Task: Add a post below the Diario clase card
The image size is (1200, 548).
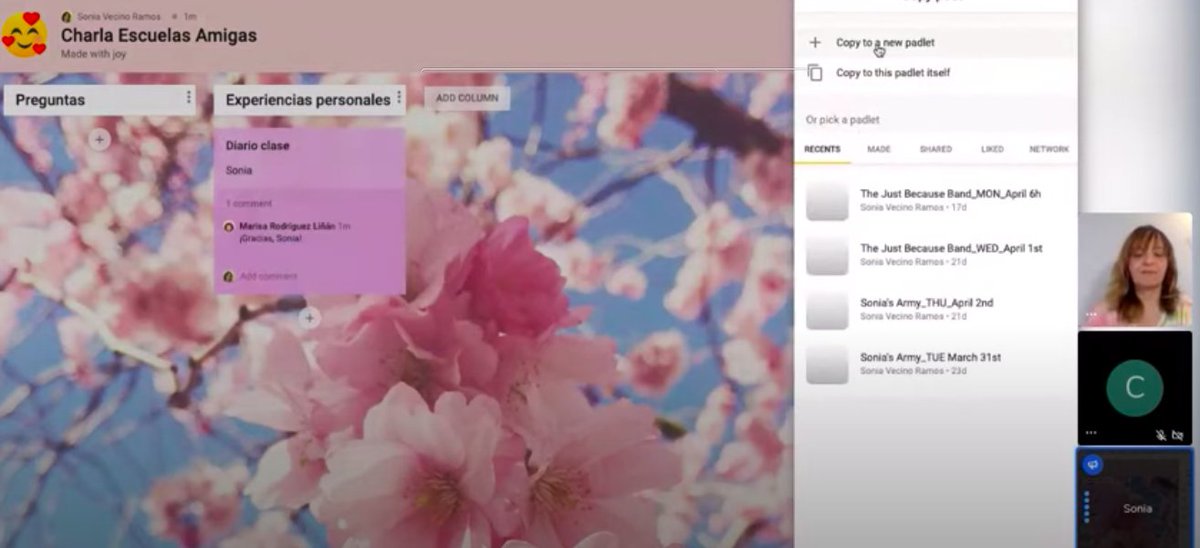Action: [310, 318]
